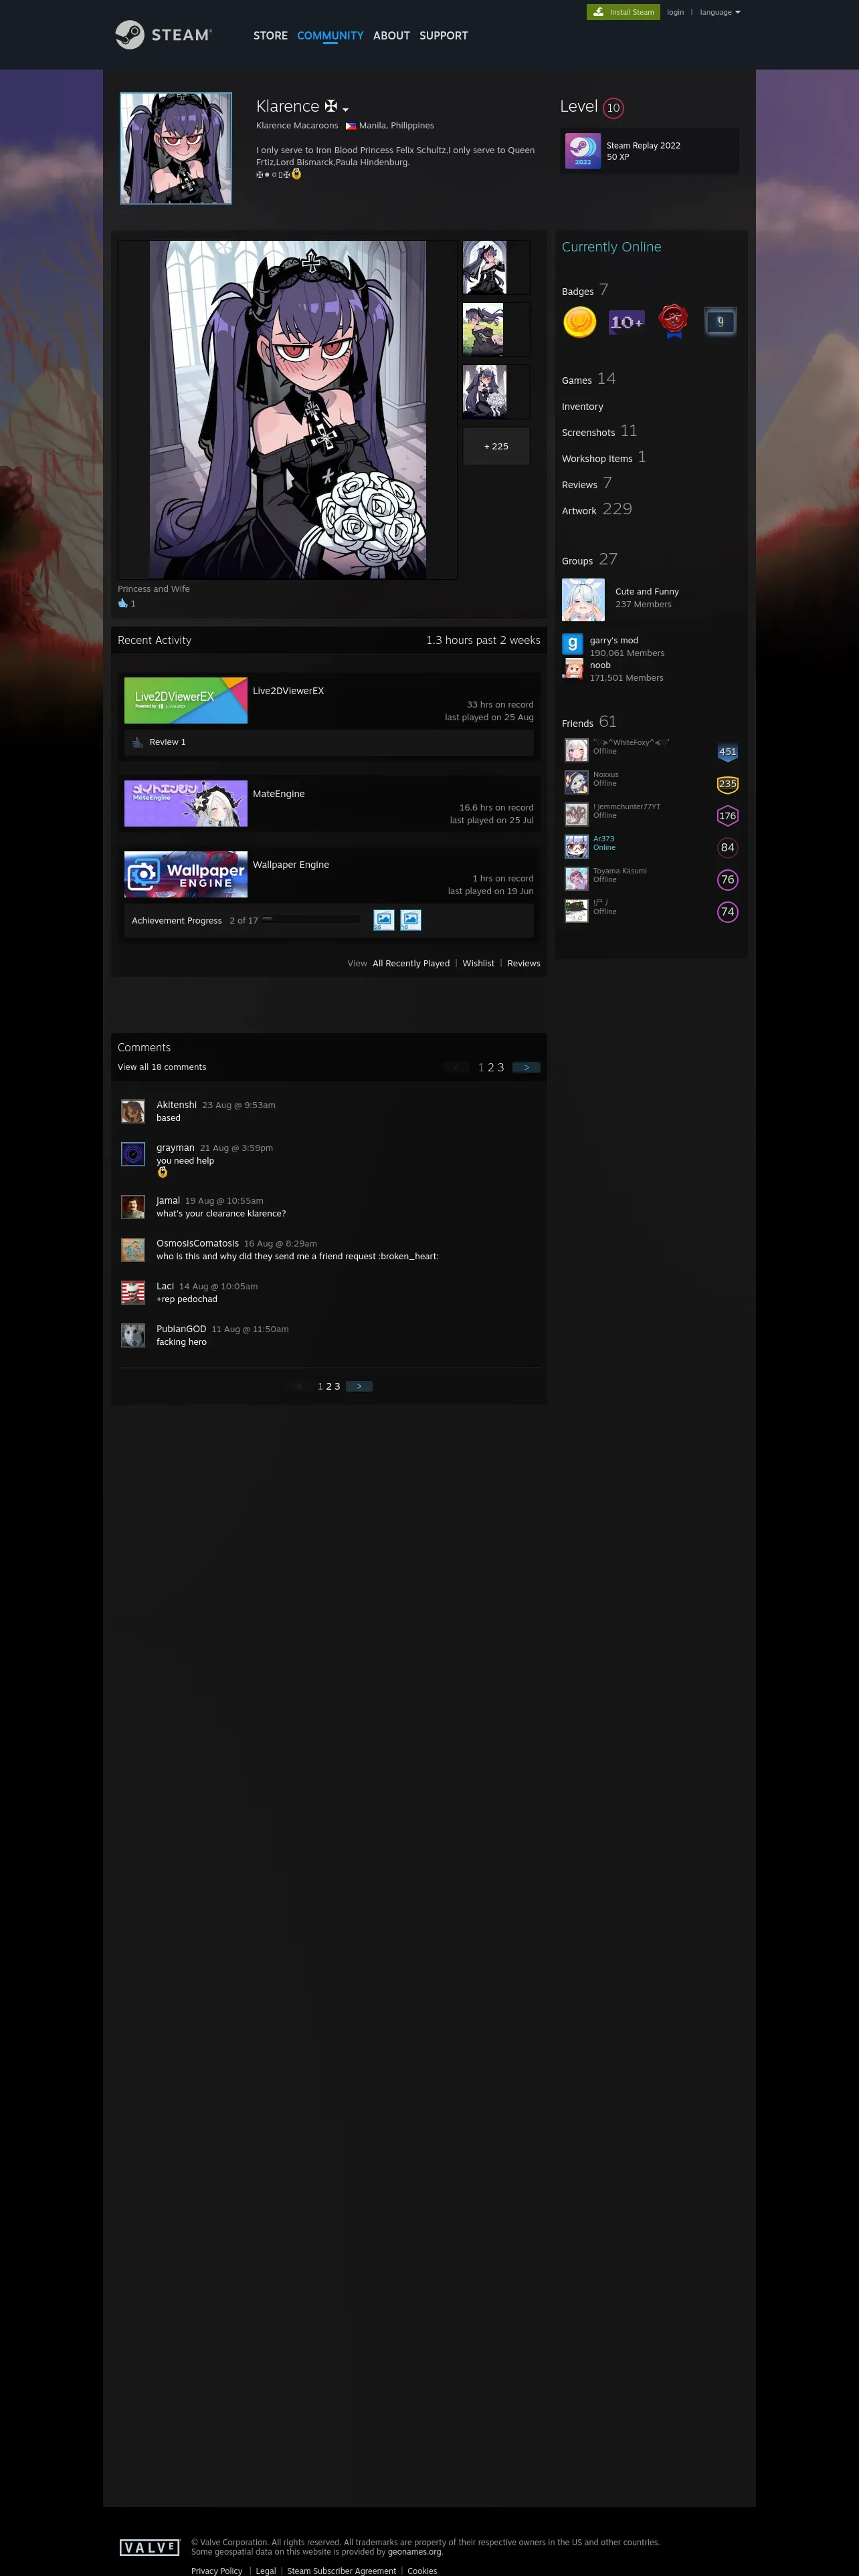Go to SUPPORT menu

tap(443, 36)
